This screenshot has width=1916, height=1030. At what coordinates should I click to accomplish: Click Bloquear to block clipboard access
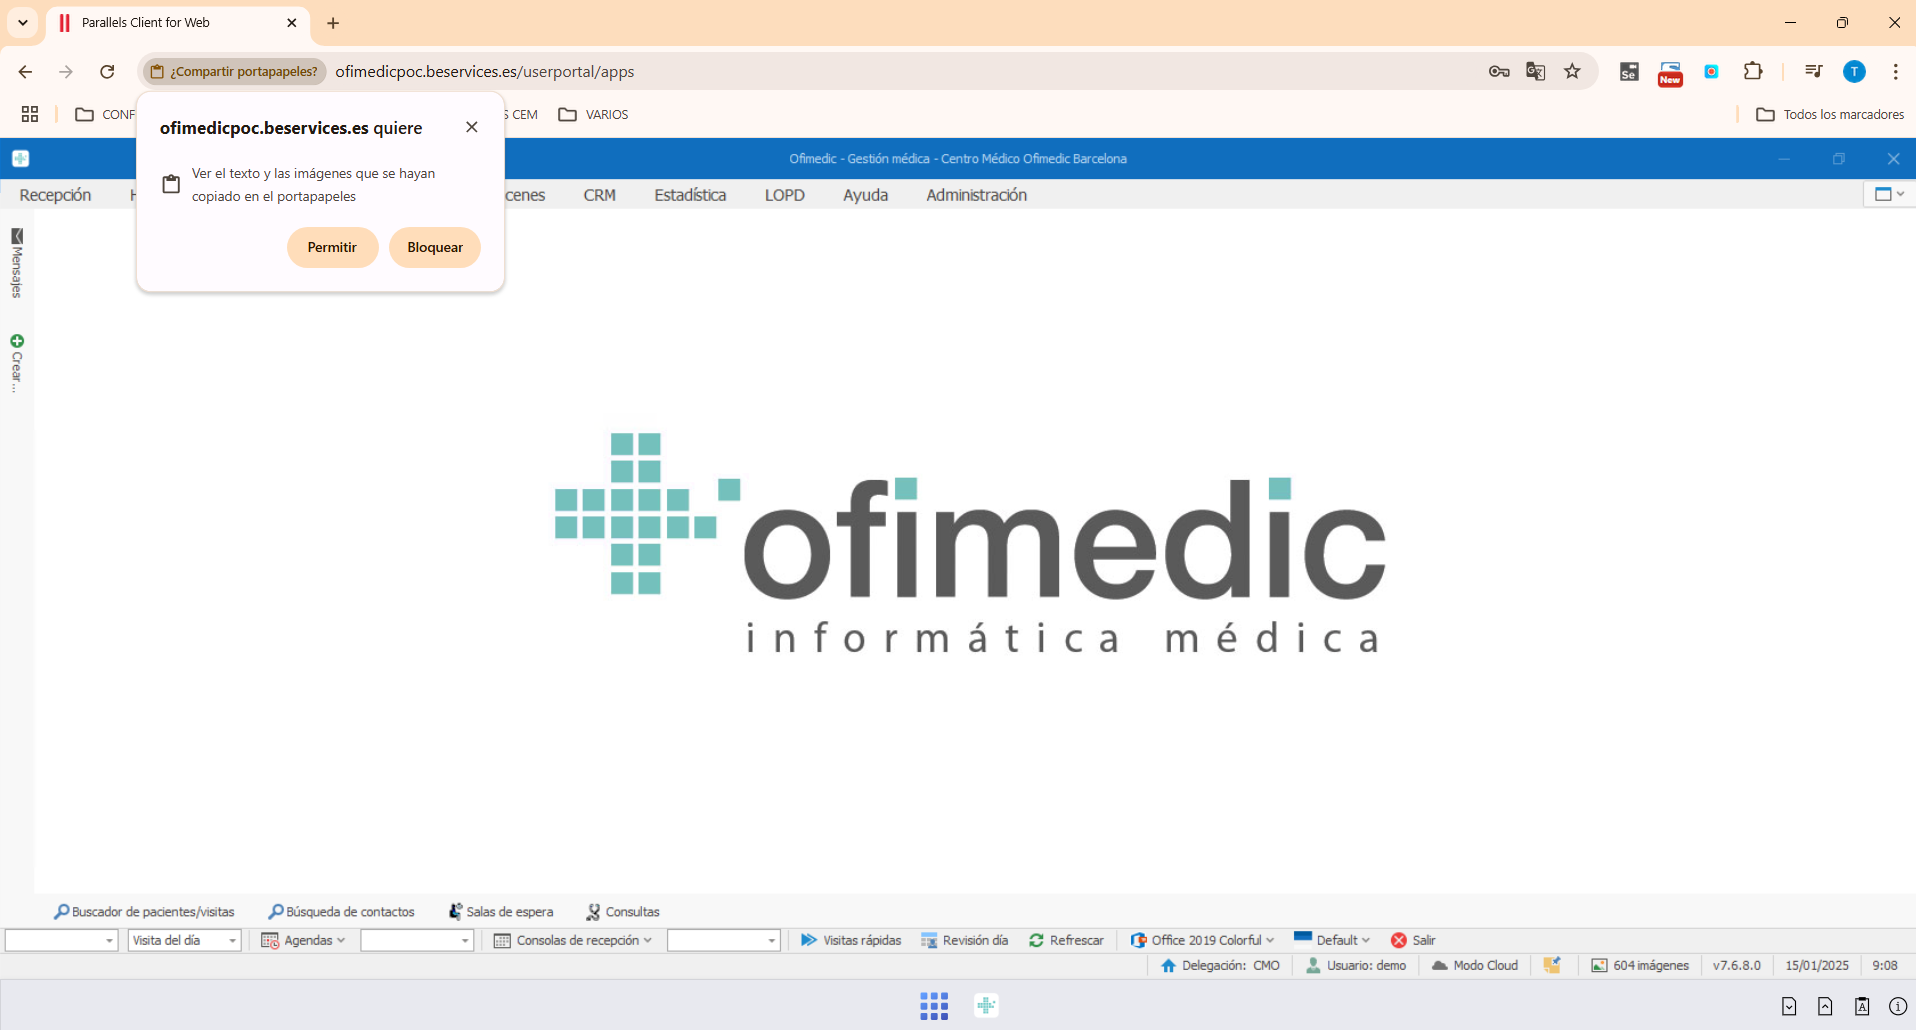434,247
